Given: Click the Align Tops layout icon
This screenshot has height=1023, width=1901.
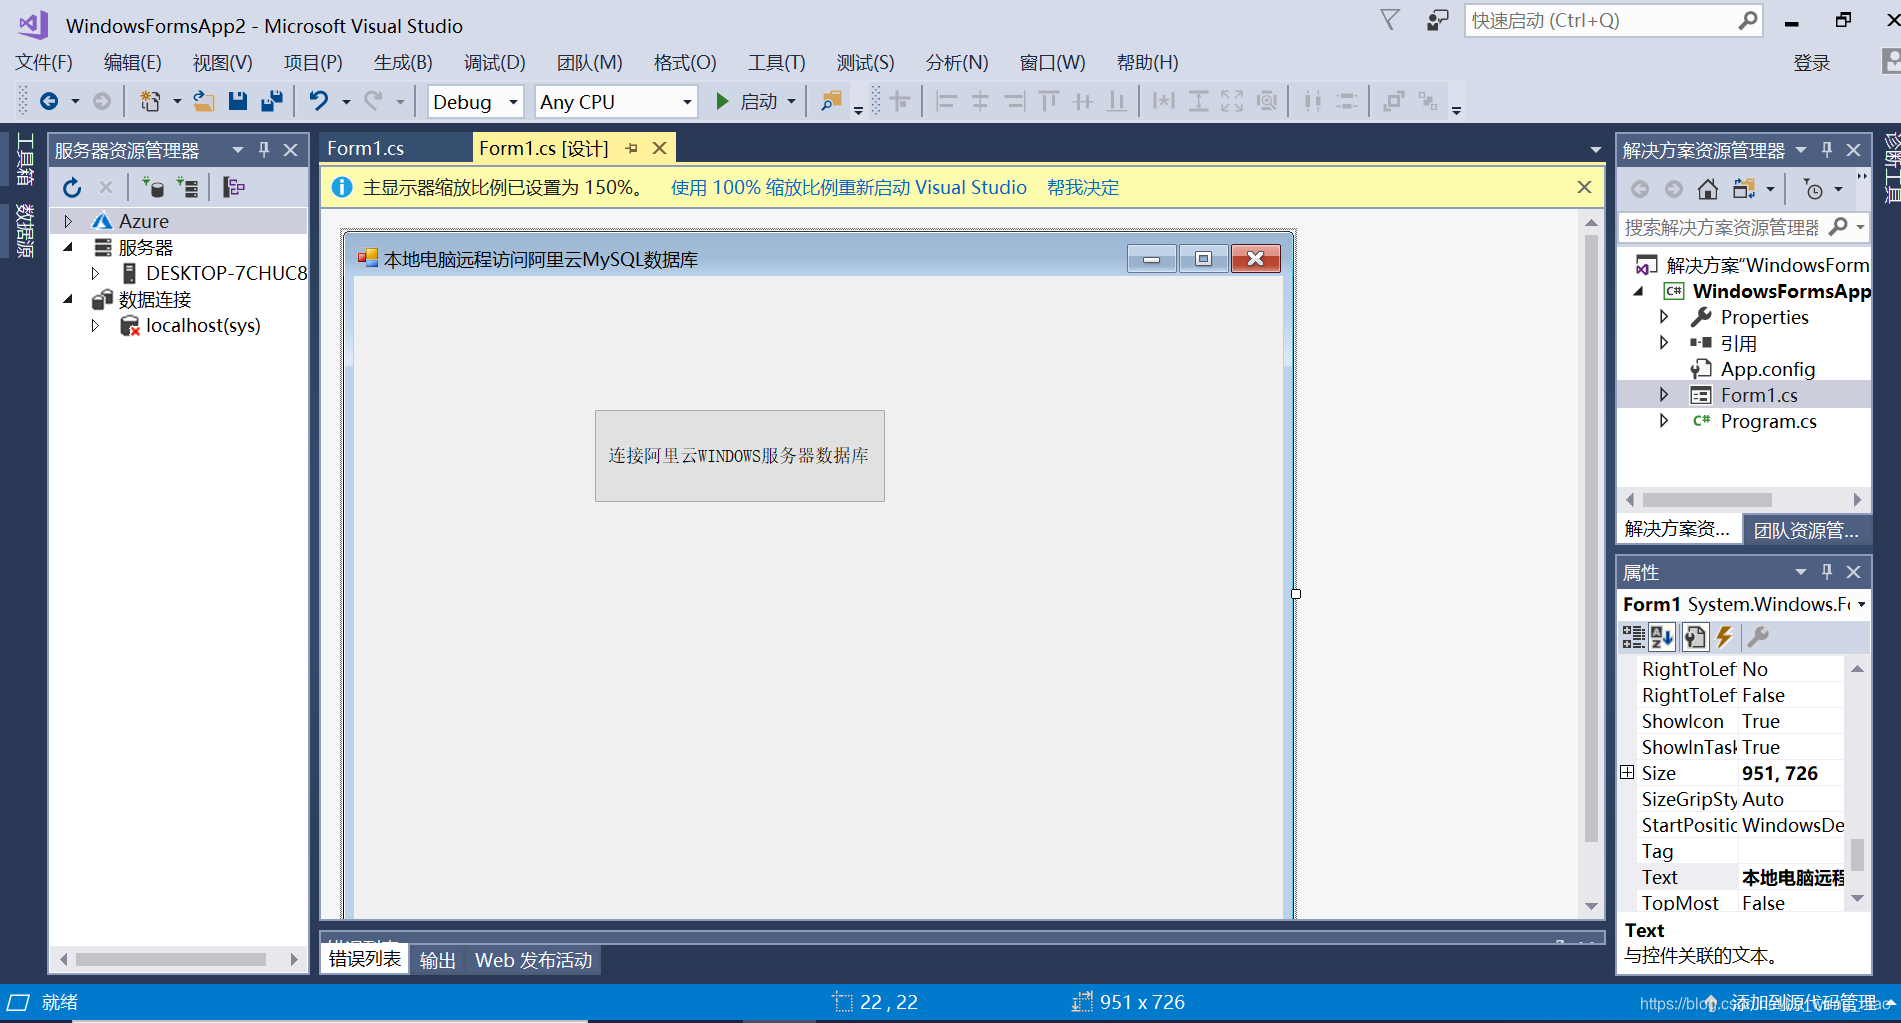Looking at the screenshot, I should click(1048, 101).
